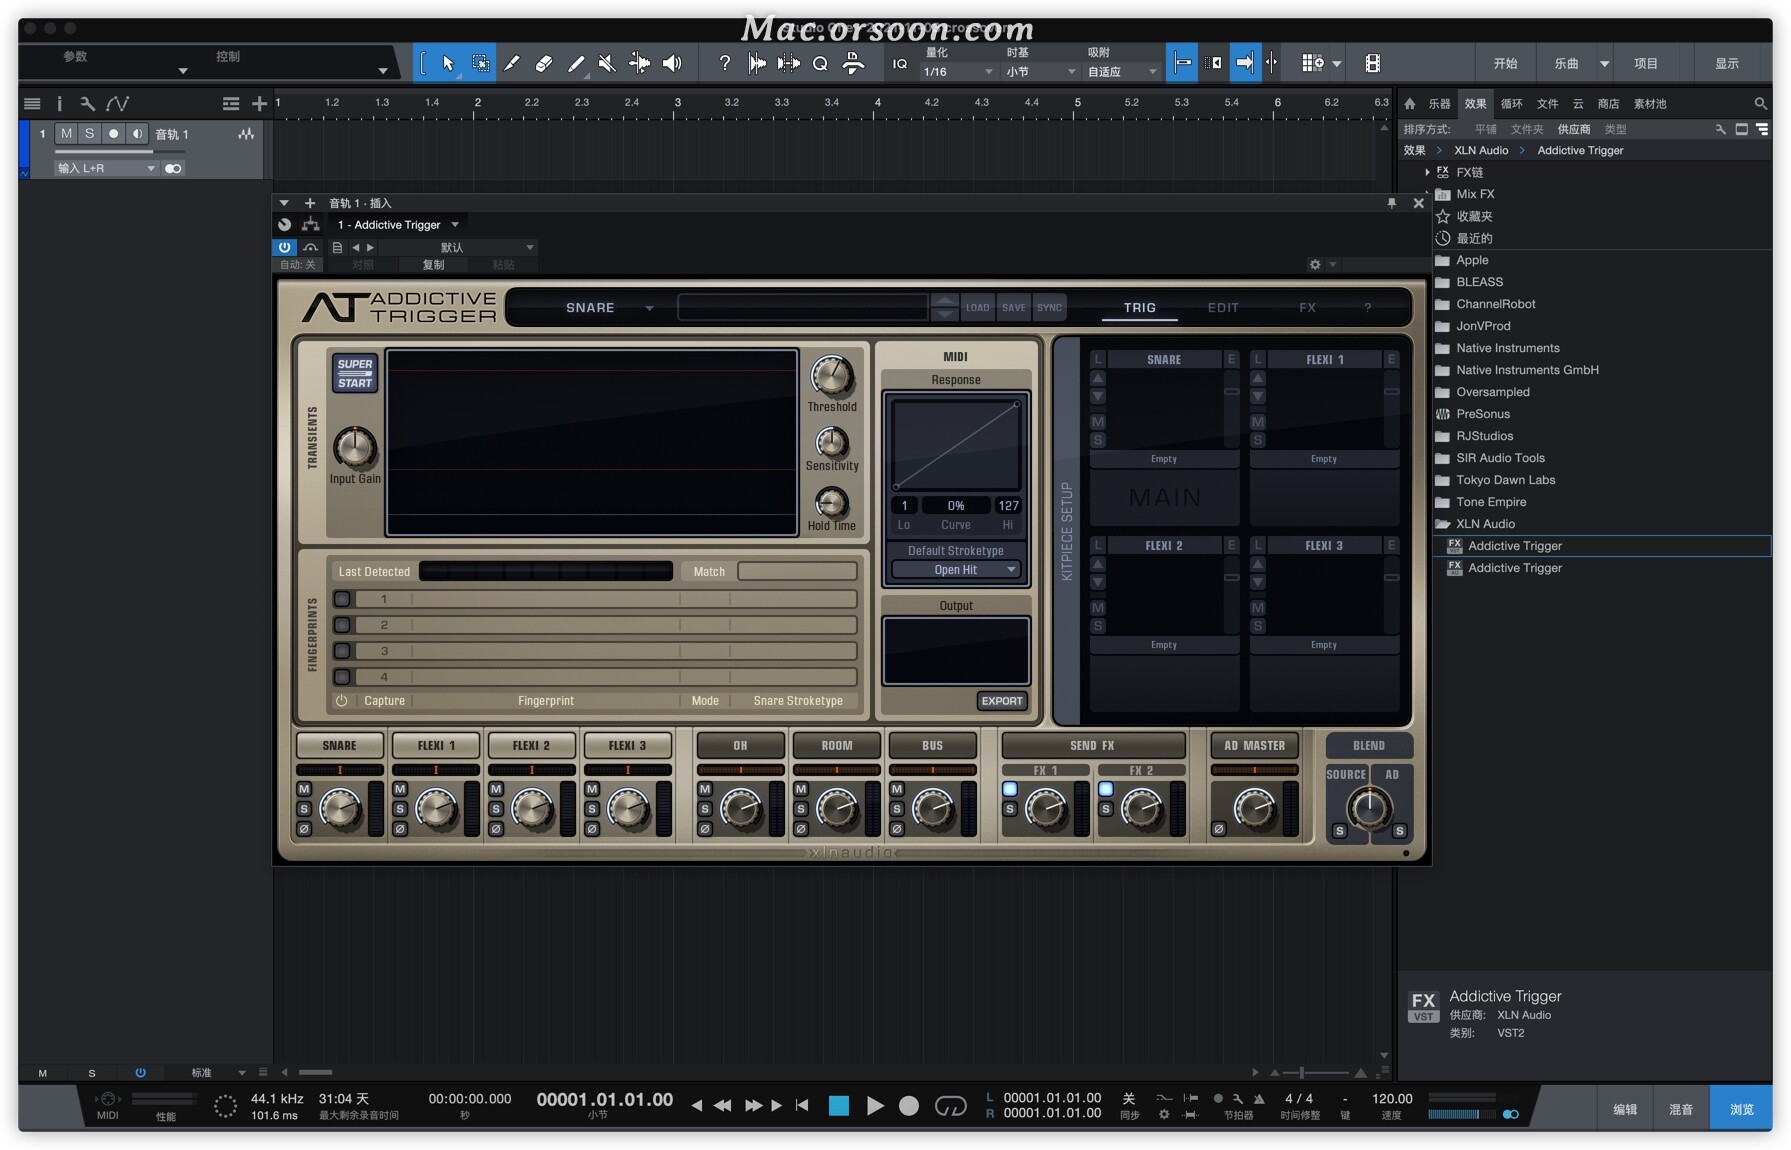Click the wrench icon above track list
The height and width of the screenshot is (1150, 1791).
pyautogui.click(x=88, y=103)
